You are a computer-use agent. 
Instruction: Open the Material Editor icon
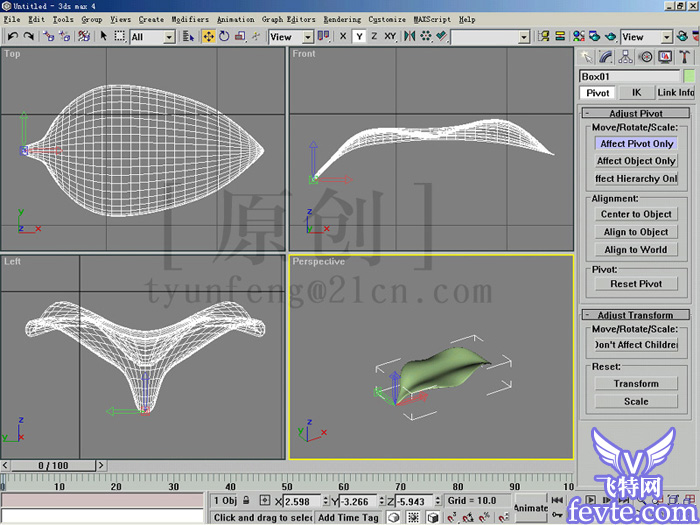coord(579,36)
